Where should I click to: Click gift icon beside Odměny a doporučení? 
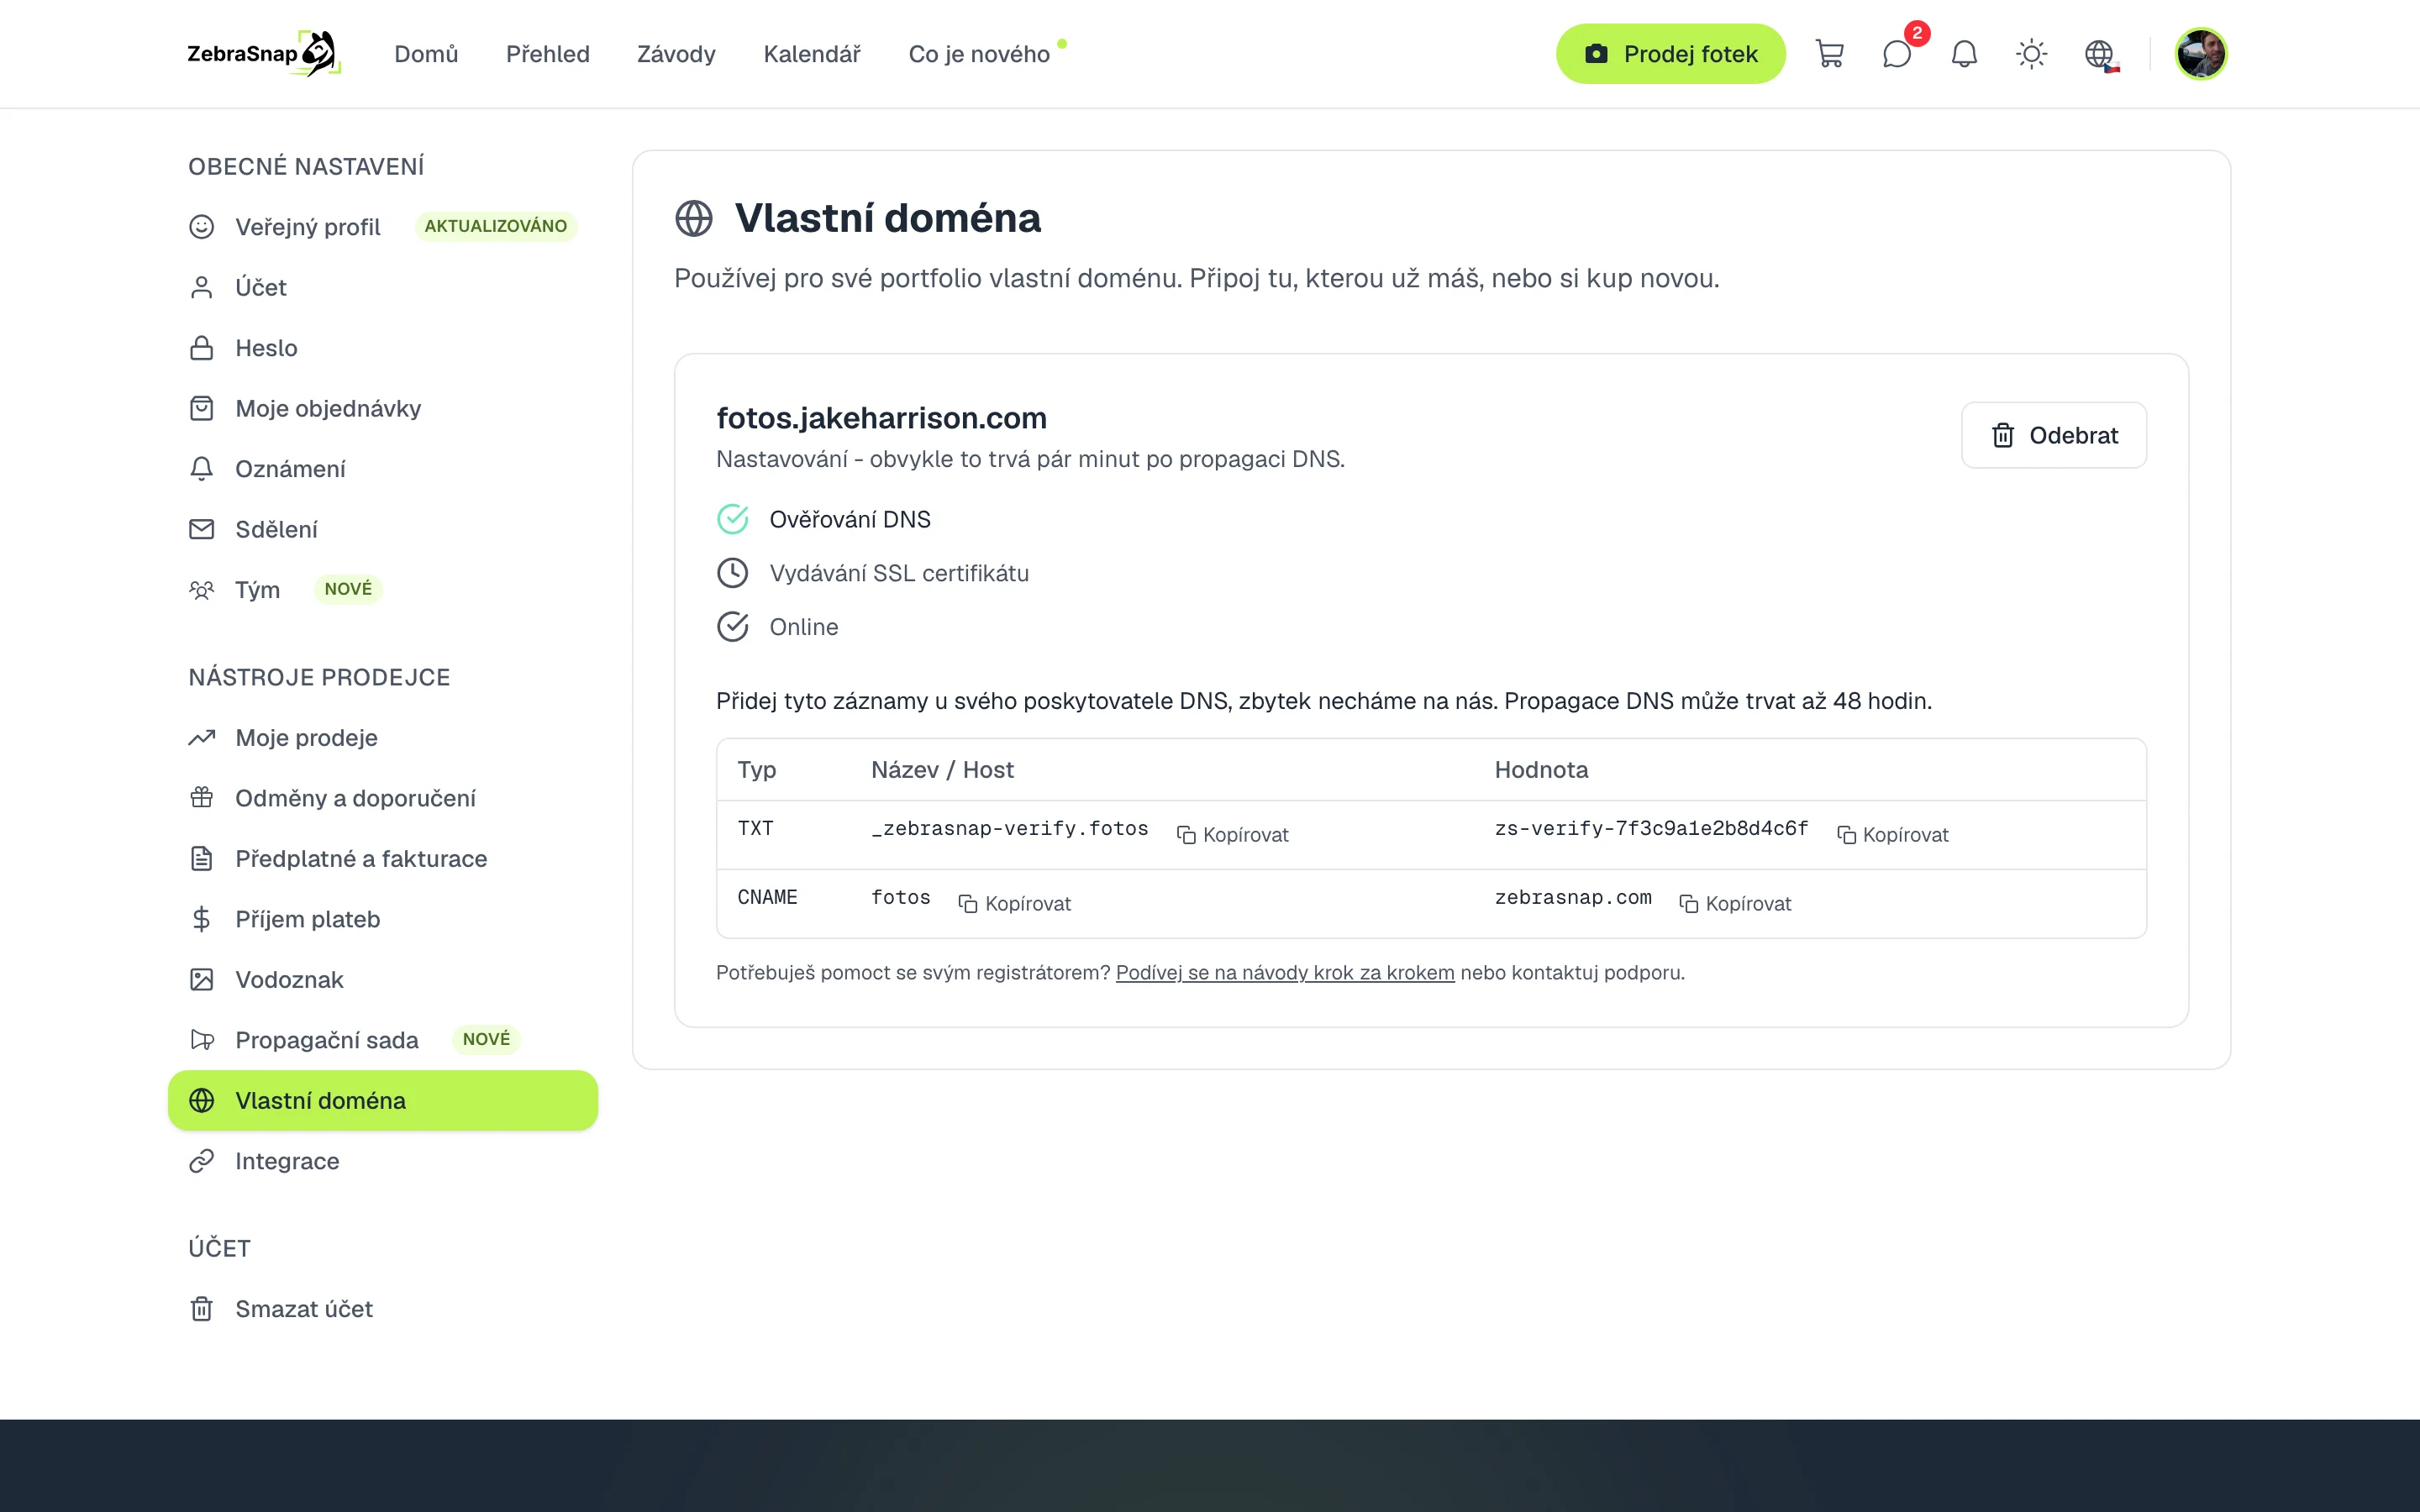202,798
